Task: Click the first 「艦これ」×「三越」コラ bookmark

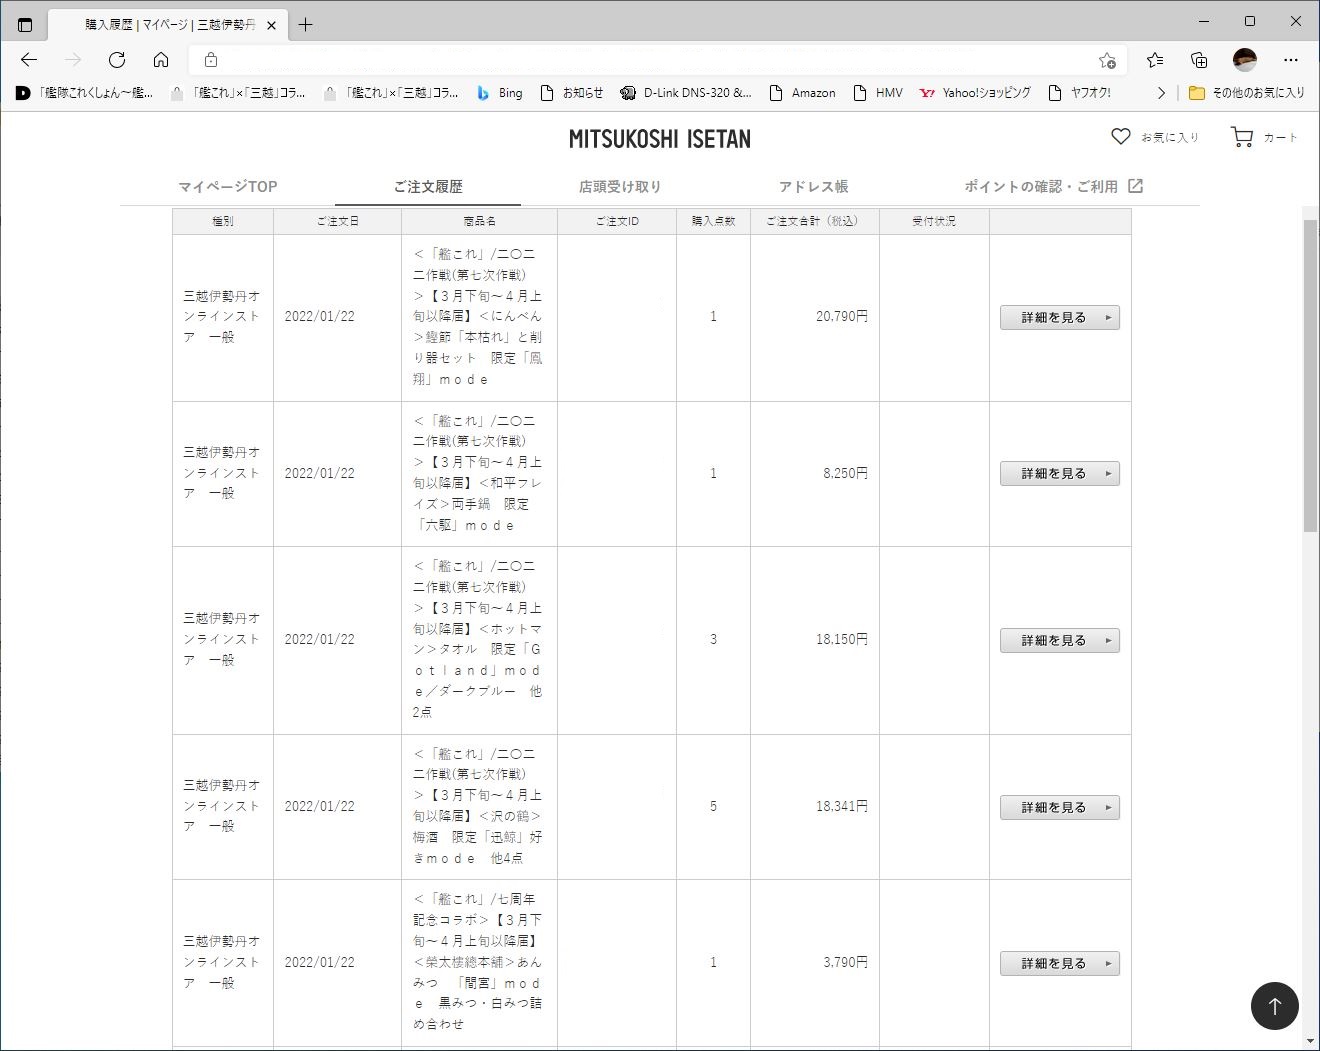Action: tap(238, 93)
